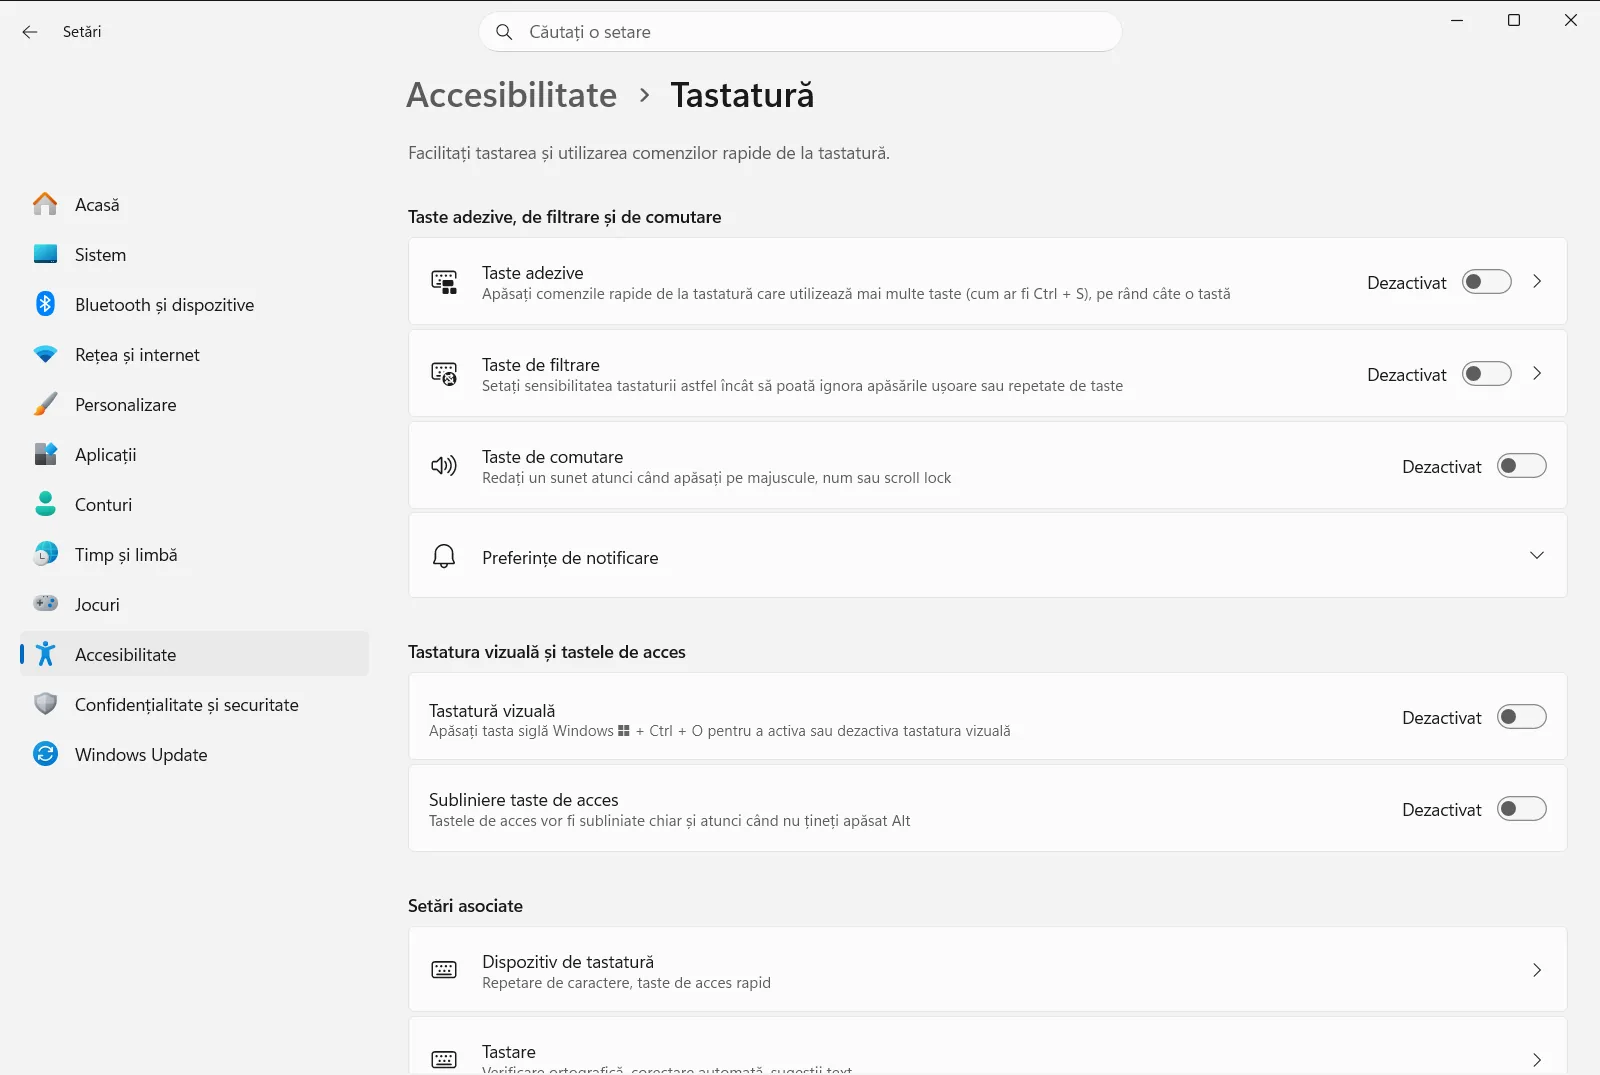Click the Taste de filtrare keyboard icon

tap(444, 374)
